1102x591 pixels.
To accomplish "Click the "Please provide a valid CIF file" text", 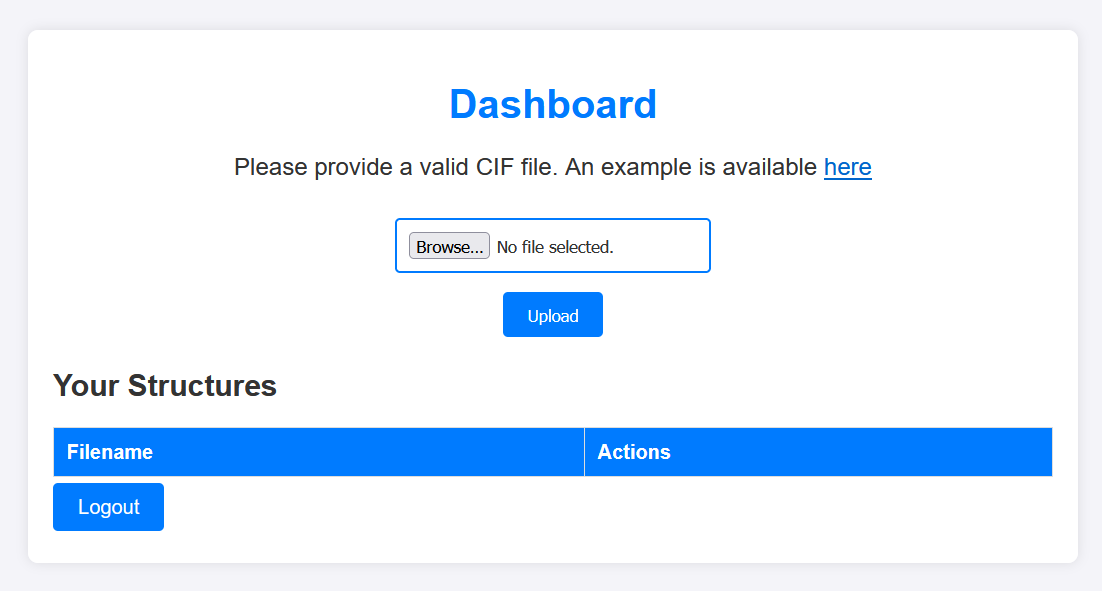I will coord(395,167).
